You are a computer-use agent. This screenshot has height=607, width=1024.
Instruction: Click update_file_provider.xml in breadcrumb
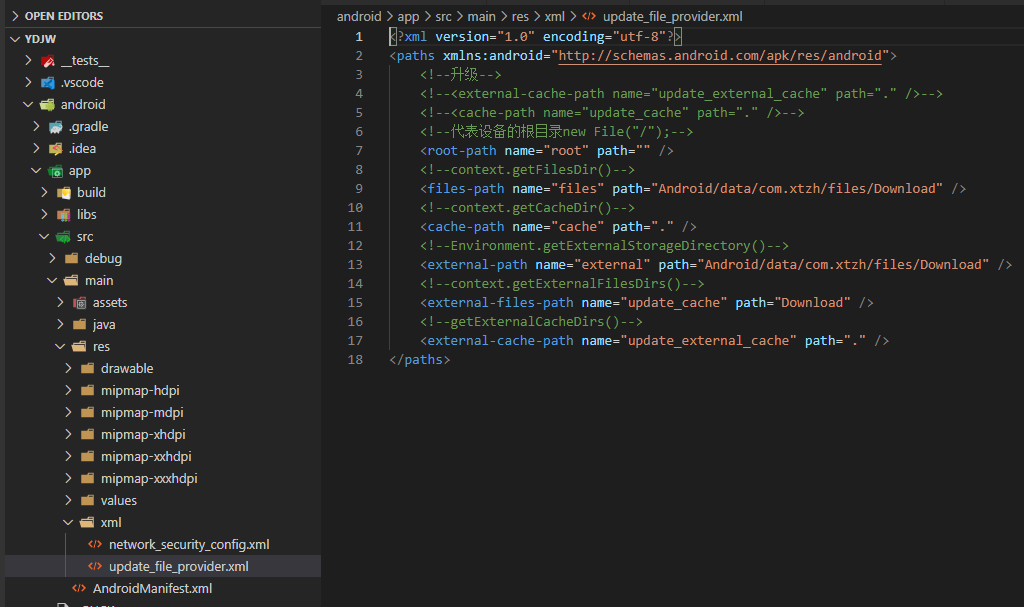point(673,16)
